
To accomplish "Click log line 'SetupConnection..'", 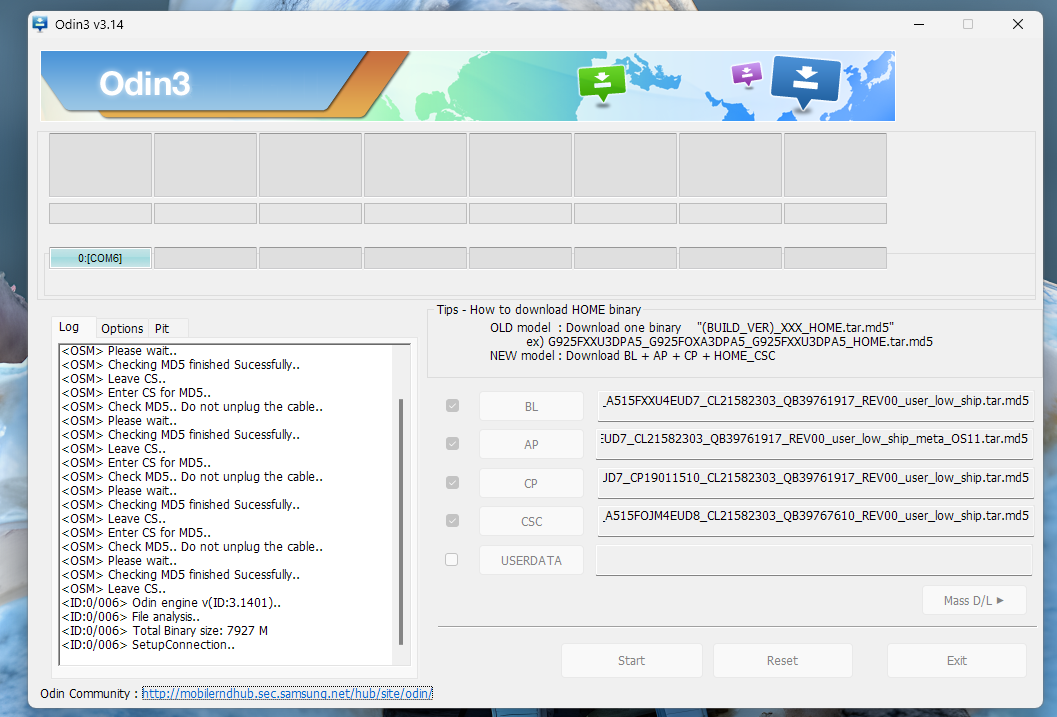I will (x=148, y=645).
